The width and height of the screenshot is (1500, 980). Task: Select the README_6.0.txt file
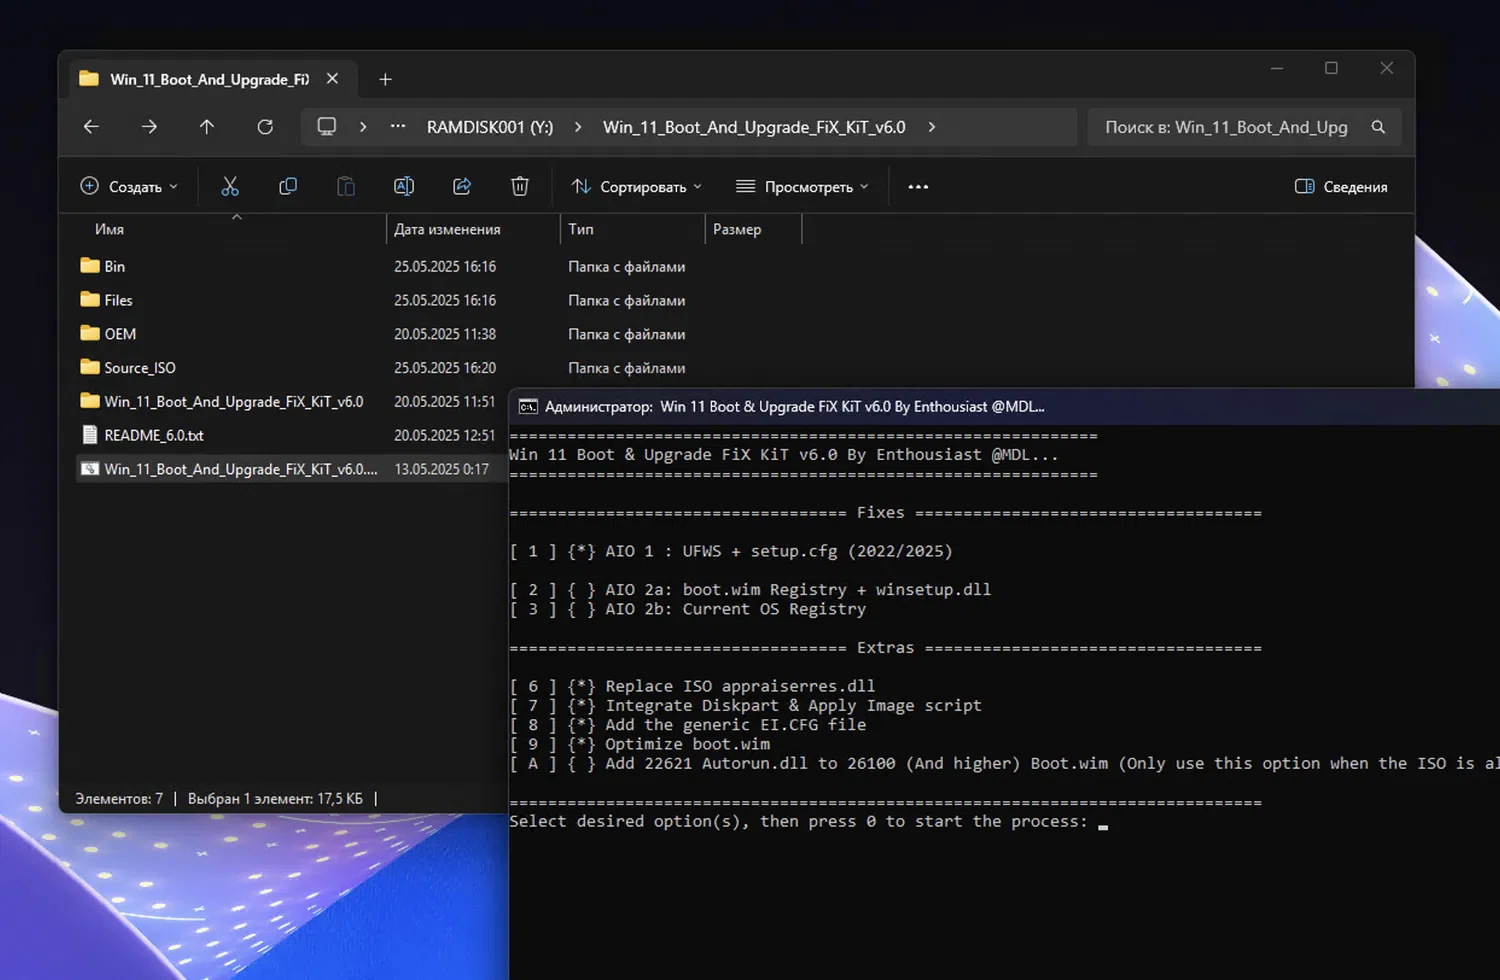coord(154,435)
